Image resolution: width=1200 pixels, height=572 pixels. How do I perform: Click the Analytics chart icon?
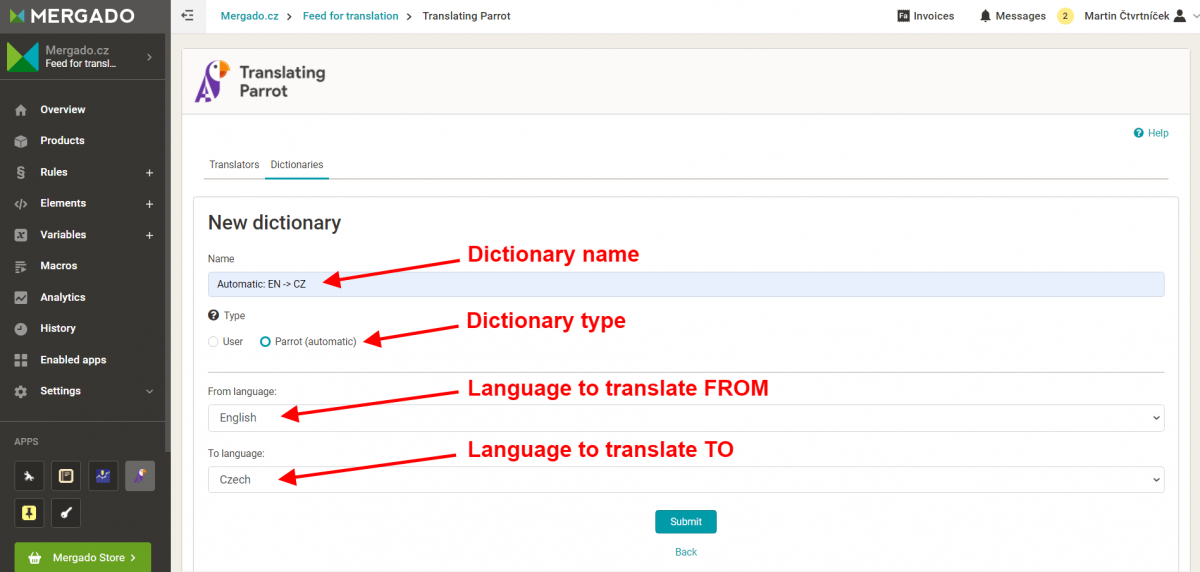(21, 297)
